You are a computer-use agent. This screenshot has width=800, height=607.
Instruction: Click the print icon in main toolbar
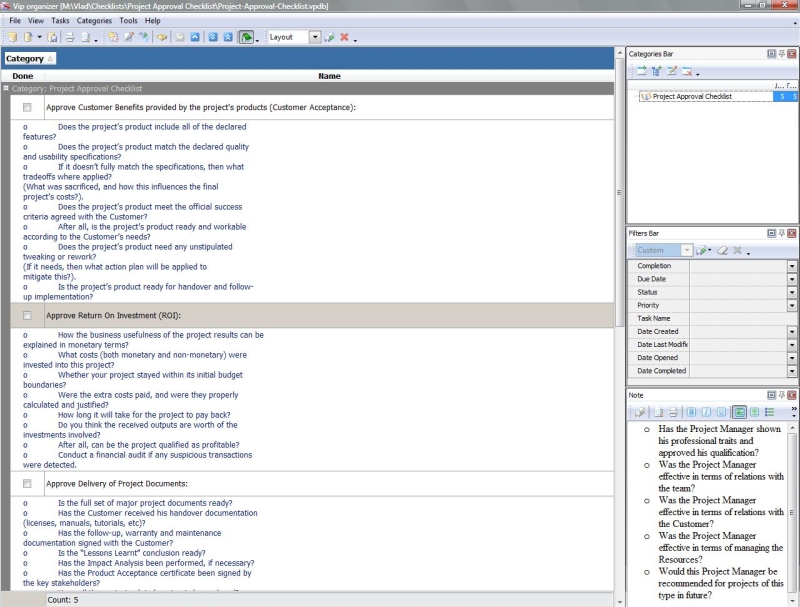tap(70, 37)
